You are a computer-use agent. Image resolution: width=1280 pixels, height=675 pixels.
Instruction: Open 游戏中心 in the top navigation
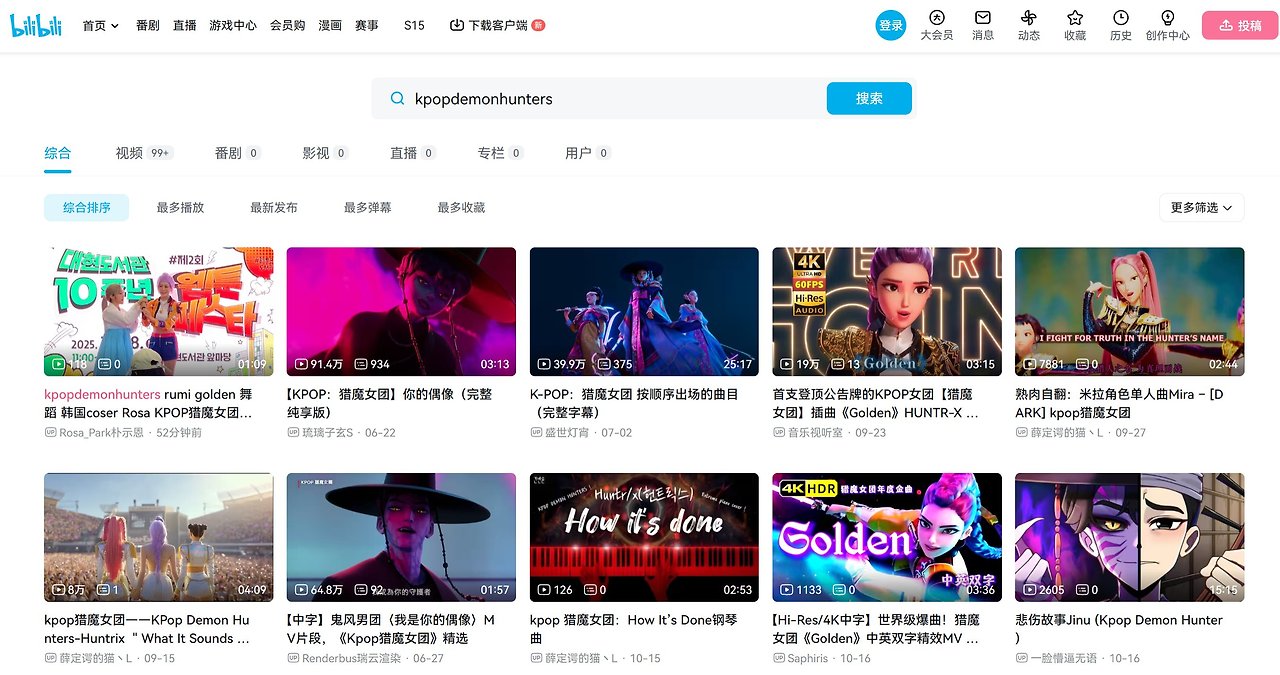(x=233, y=25)
